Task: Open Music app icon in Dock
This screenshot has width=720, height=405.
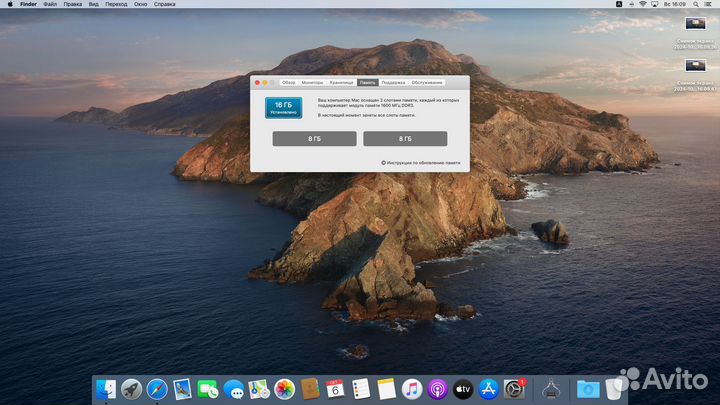Action: (x=412, y=389)
